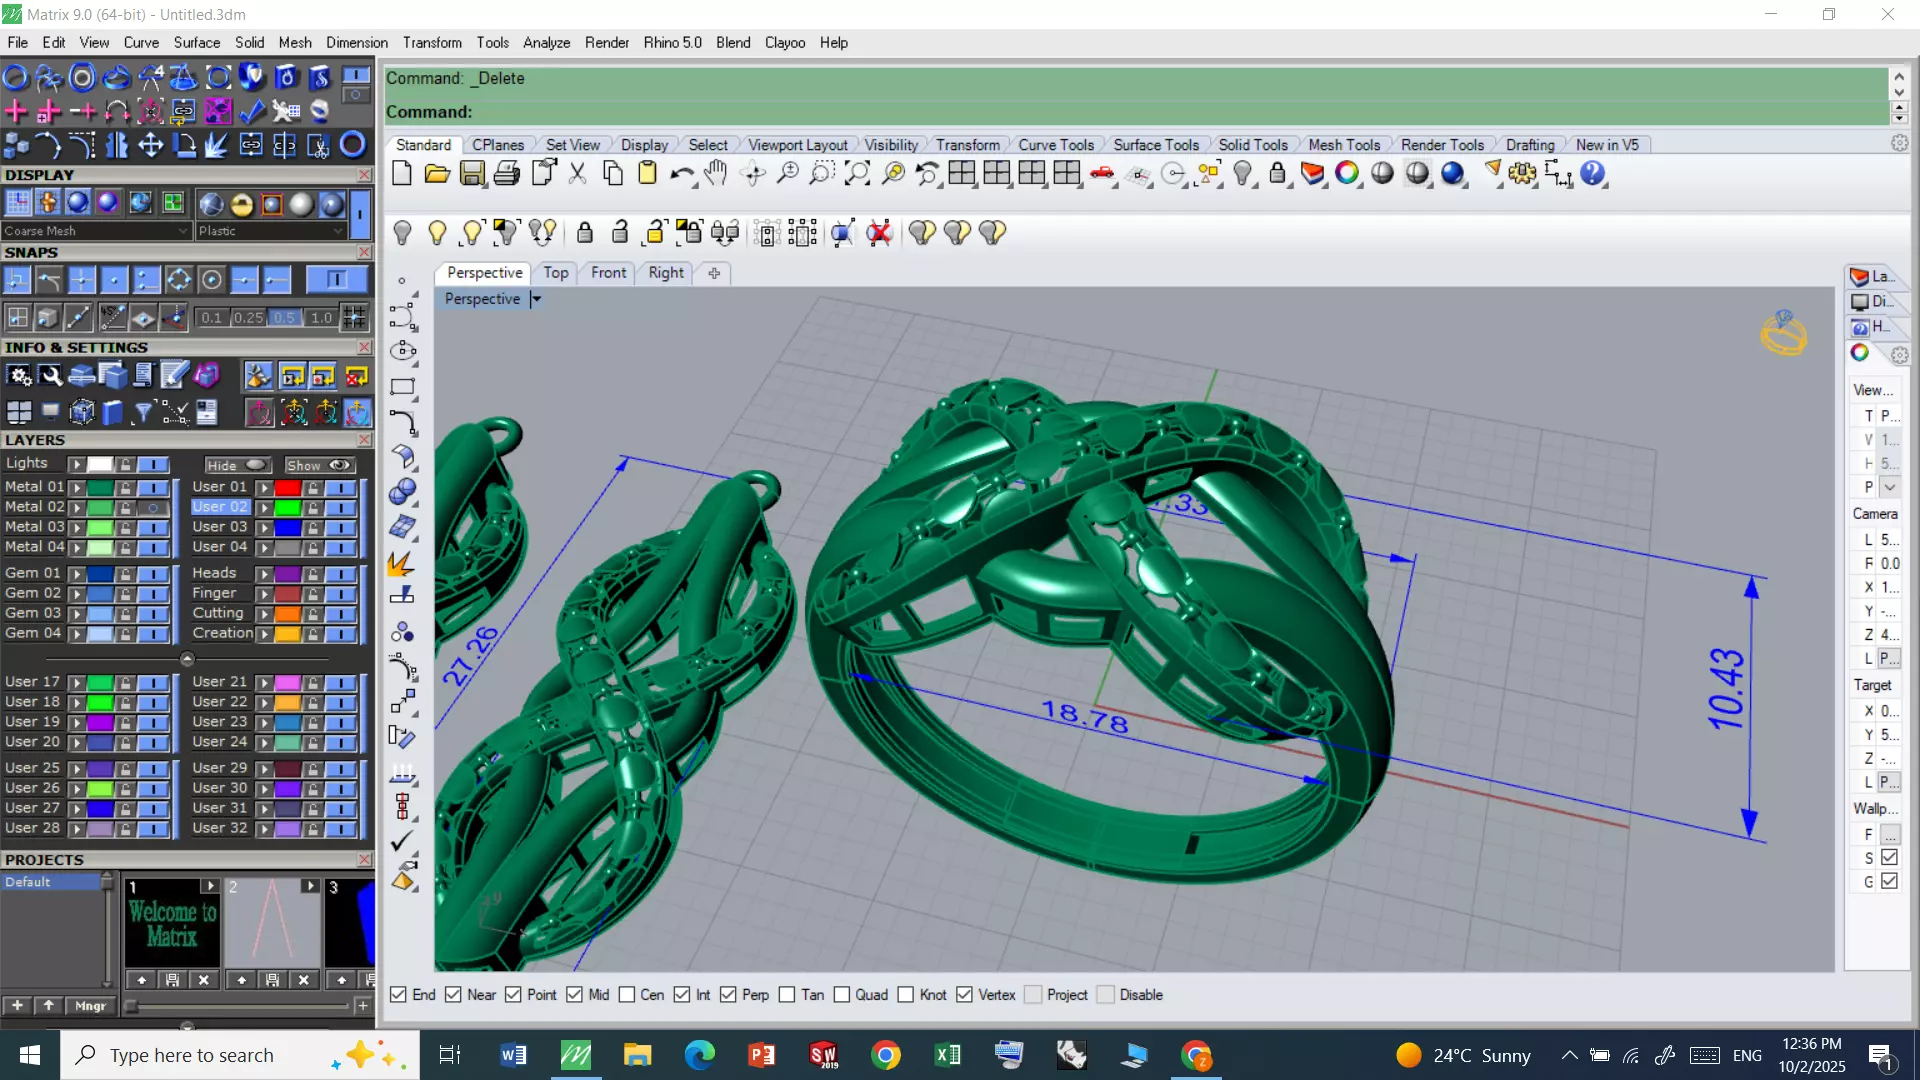Screen dimensions: 1920x1080
Task: Enable the Cen osnap checkbox
Action: 627,995
